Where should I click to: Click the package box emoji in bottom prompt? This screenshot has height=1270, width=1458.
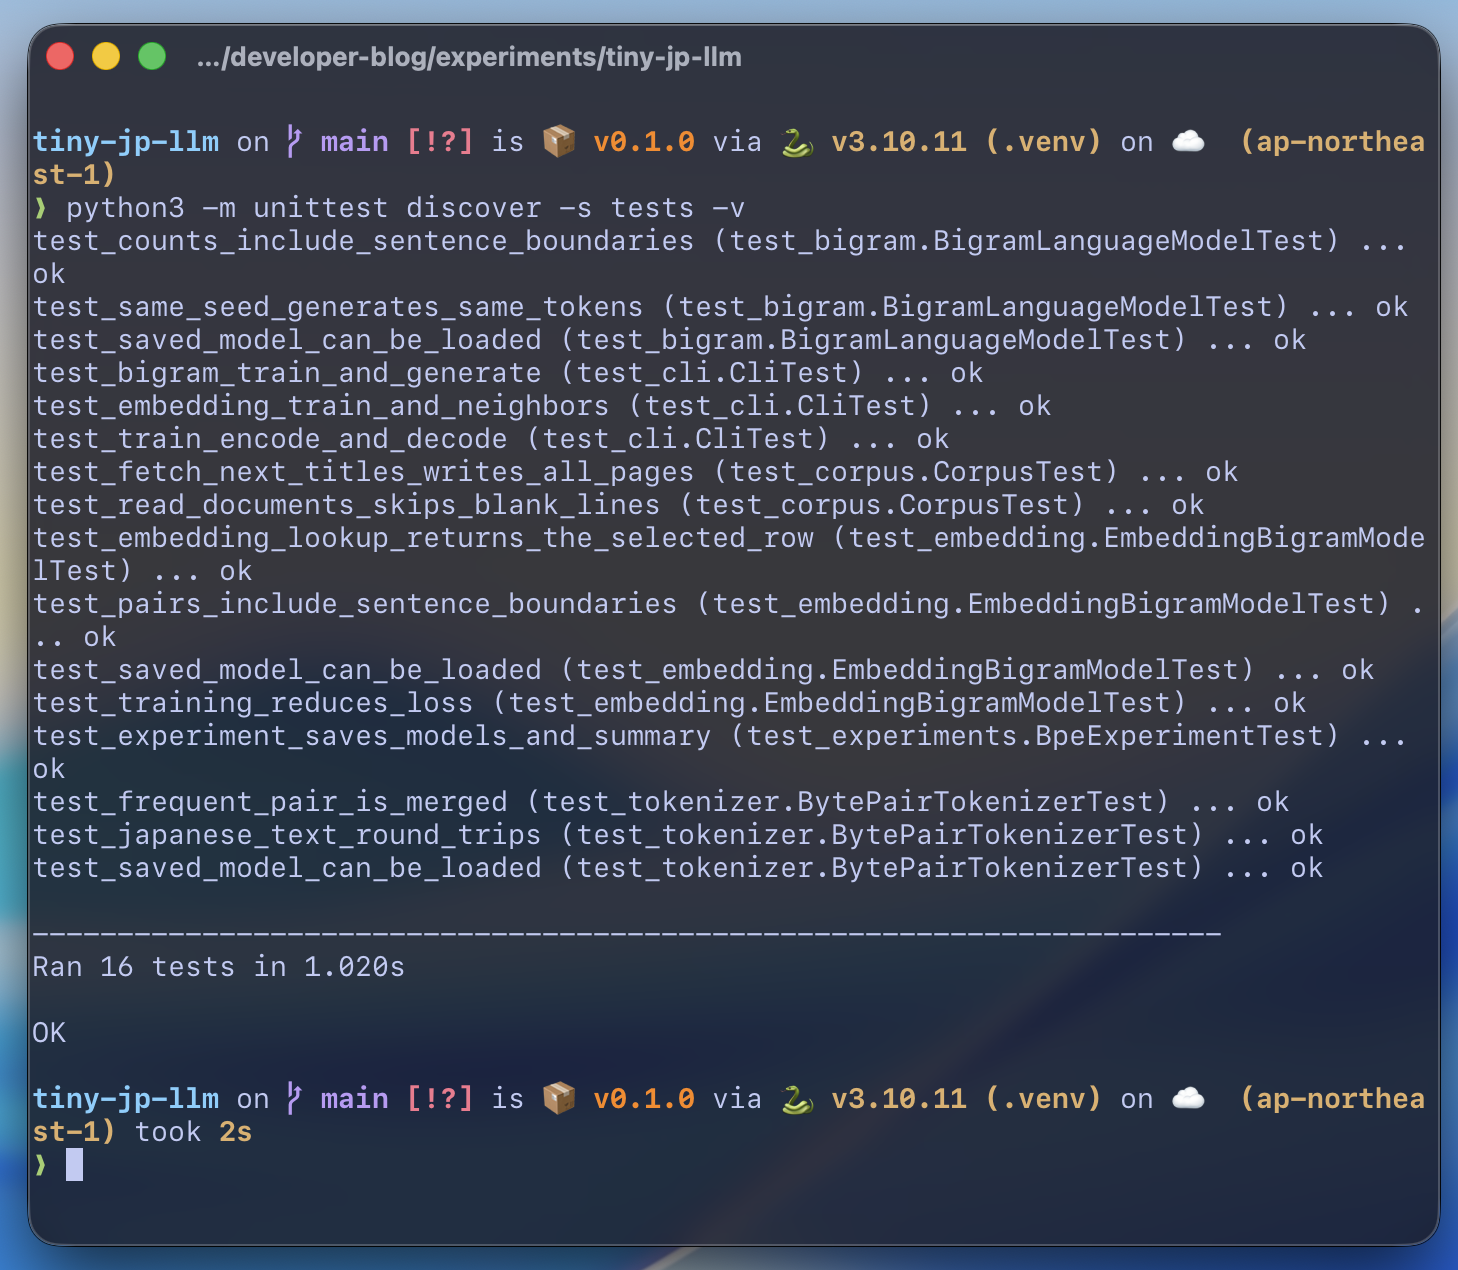559,1098
